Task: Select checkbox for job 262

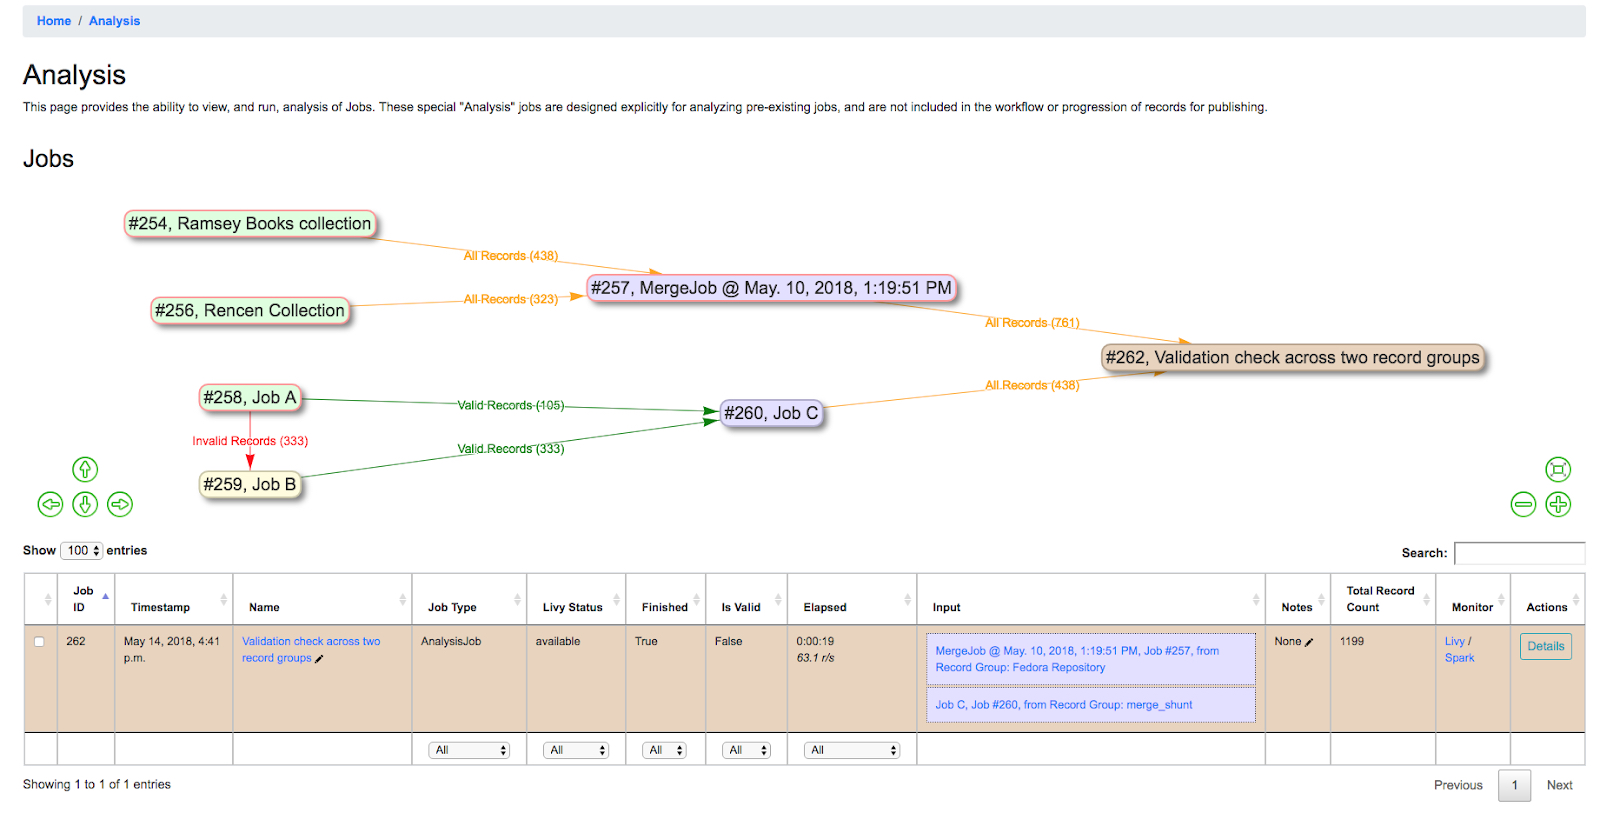Action: click(x=39, y=642)
